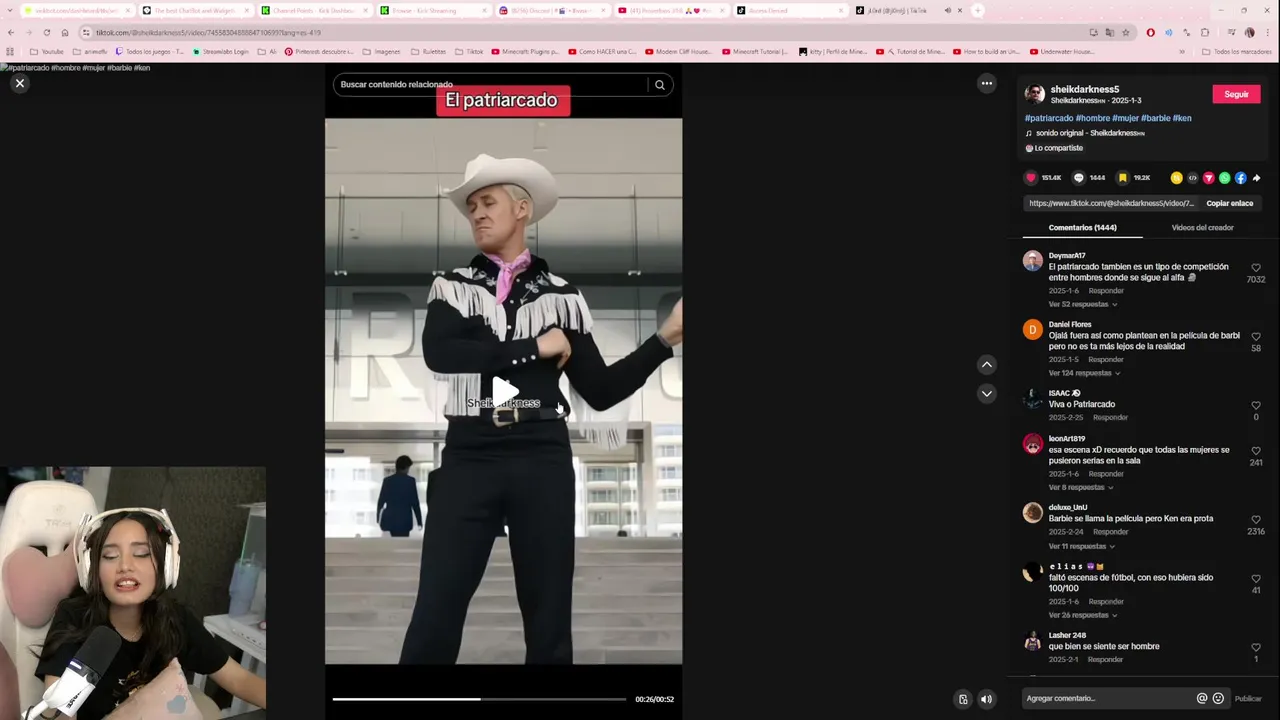
Task: Click the comments bubble icon showing 1444
Action: (1078, 178)
